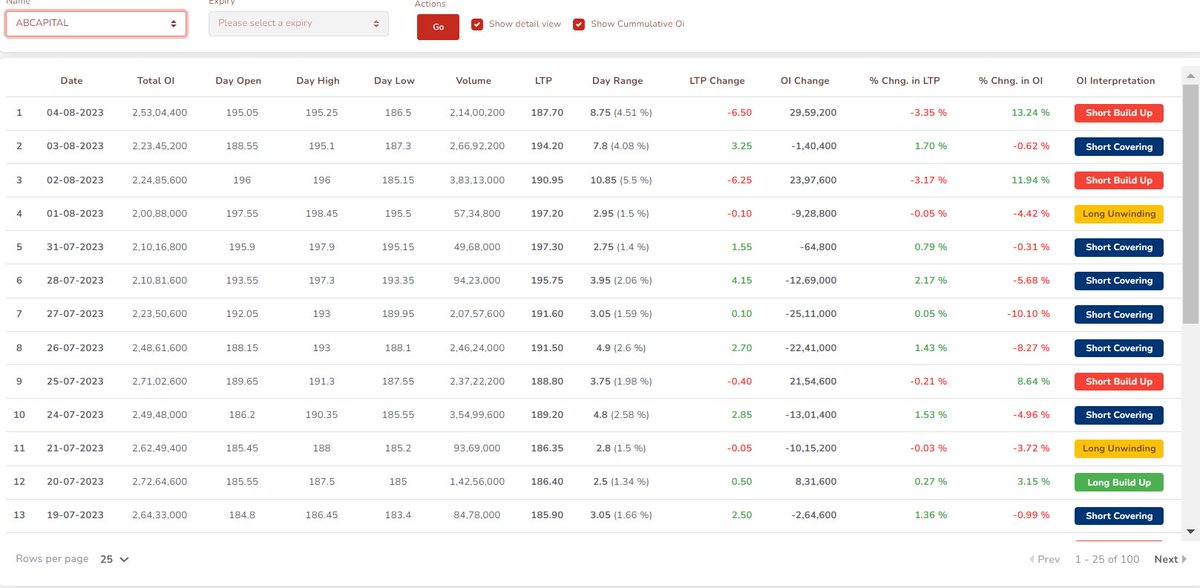The height and width of the screenshot is (588, 1200).
Task: Go to Next page of results
Action: pyautogui.click(x=1169, y=559)
